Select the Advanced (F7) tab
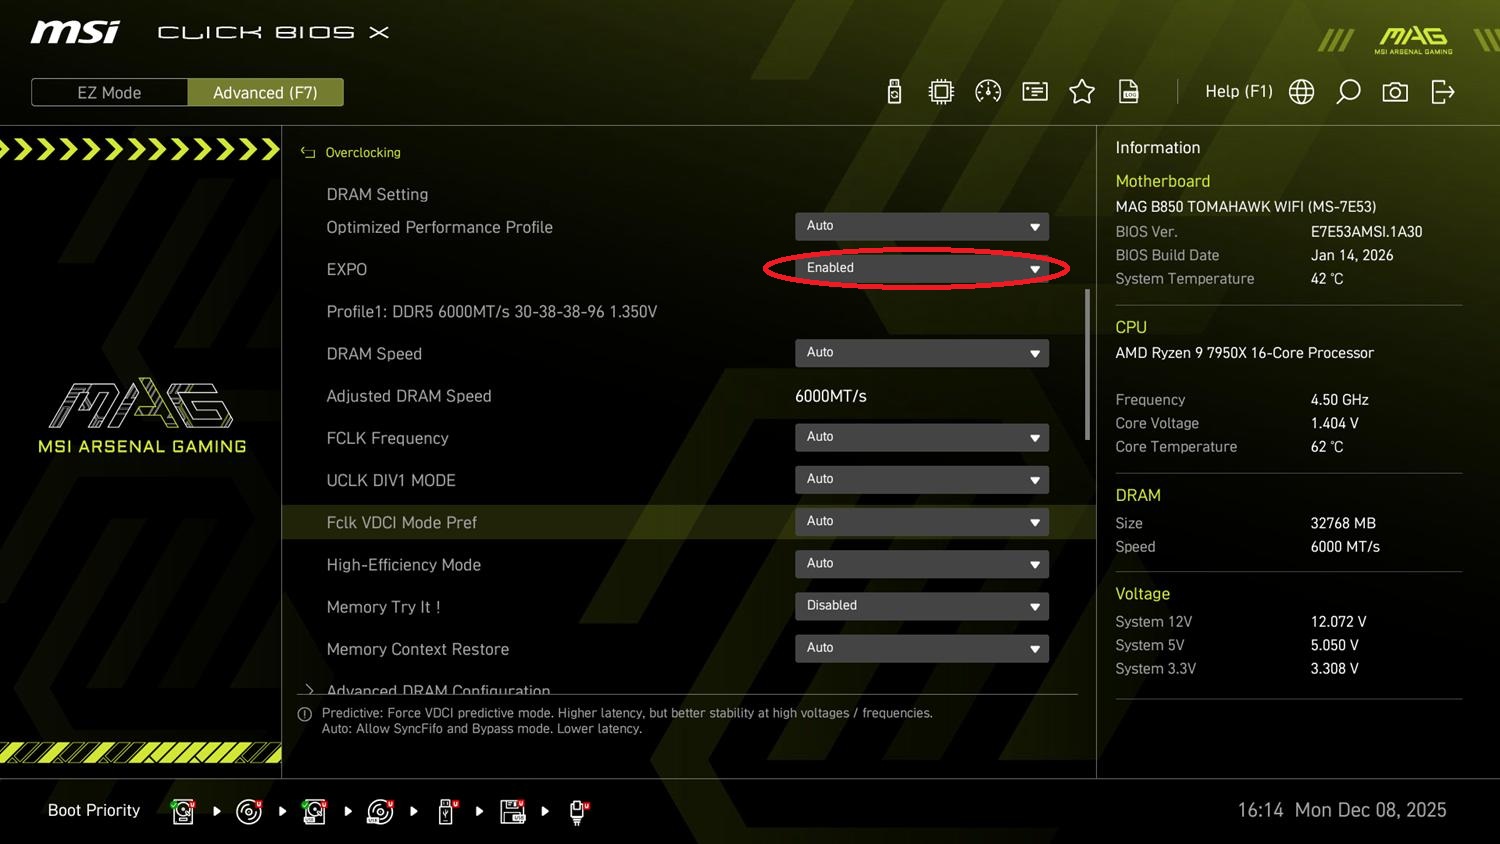 point(265,93)
